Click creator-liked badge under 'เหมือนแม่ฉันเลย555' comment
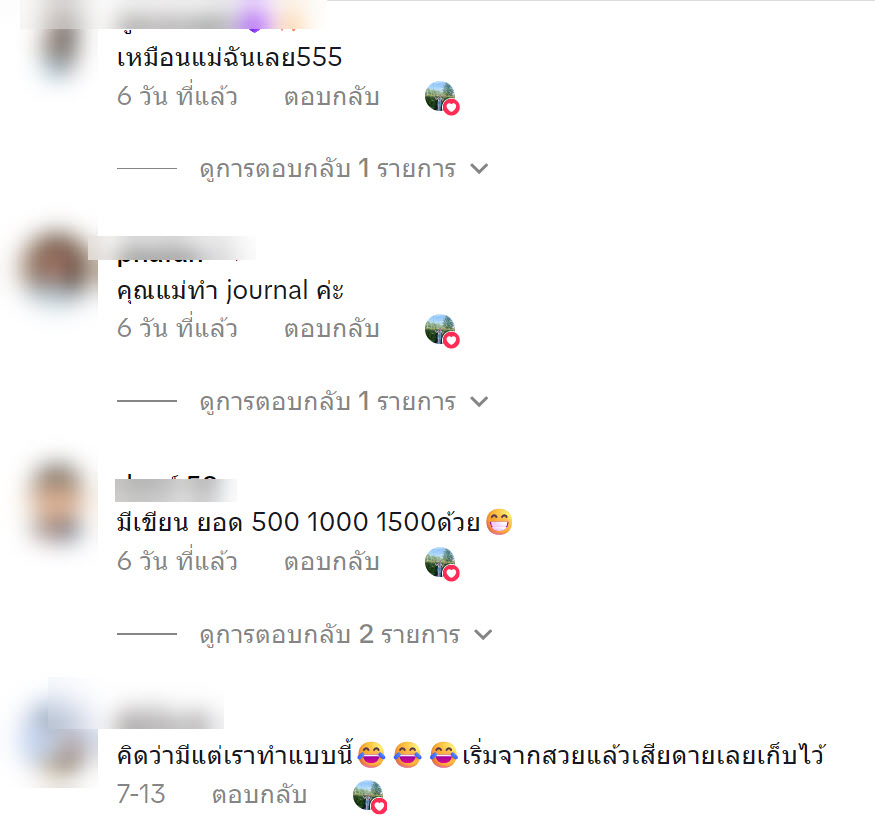The height and width of the screenshot is (836, 875). (442, 98)
